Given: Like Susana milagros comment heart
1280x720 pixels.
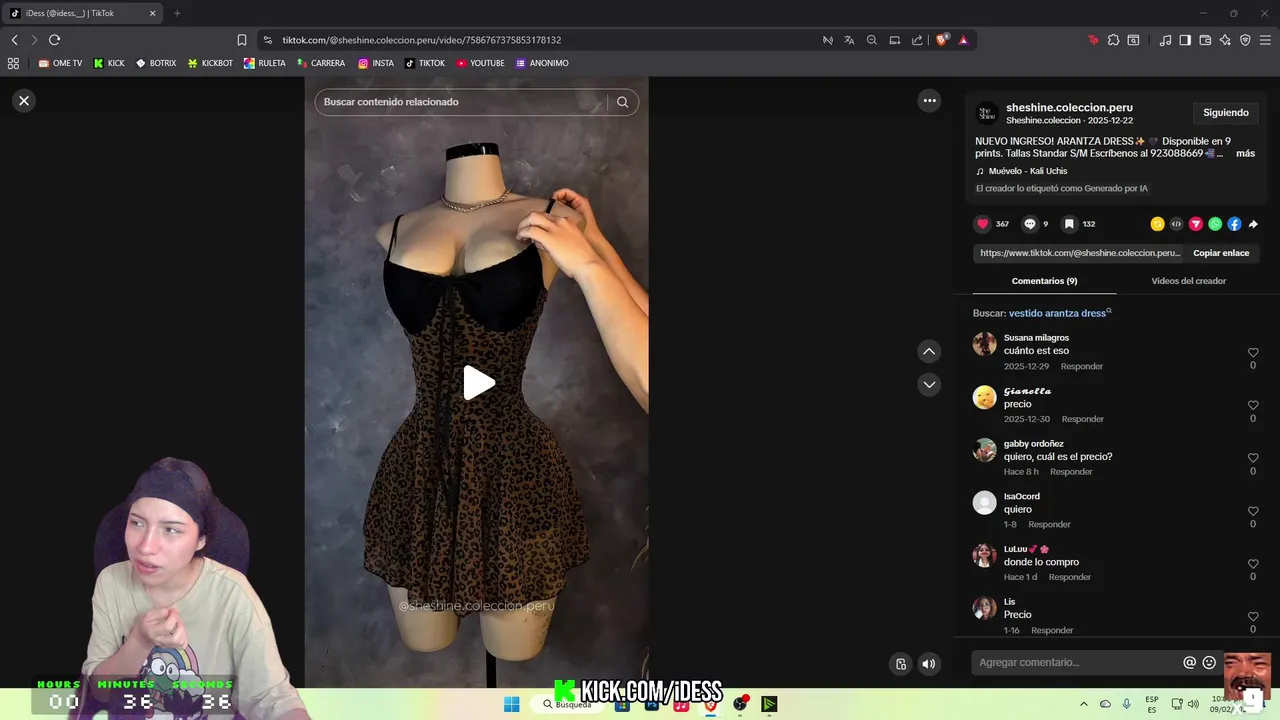Looking at the screenshot, I should pos(1253,353).
